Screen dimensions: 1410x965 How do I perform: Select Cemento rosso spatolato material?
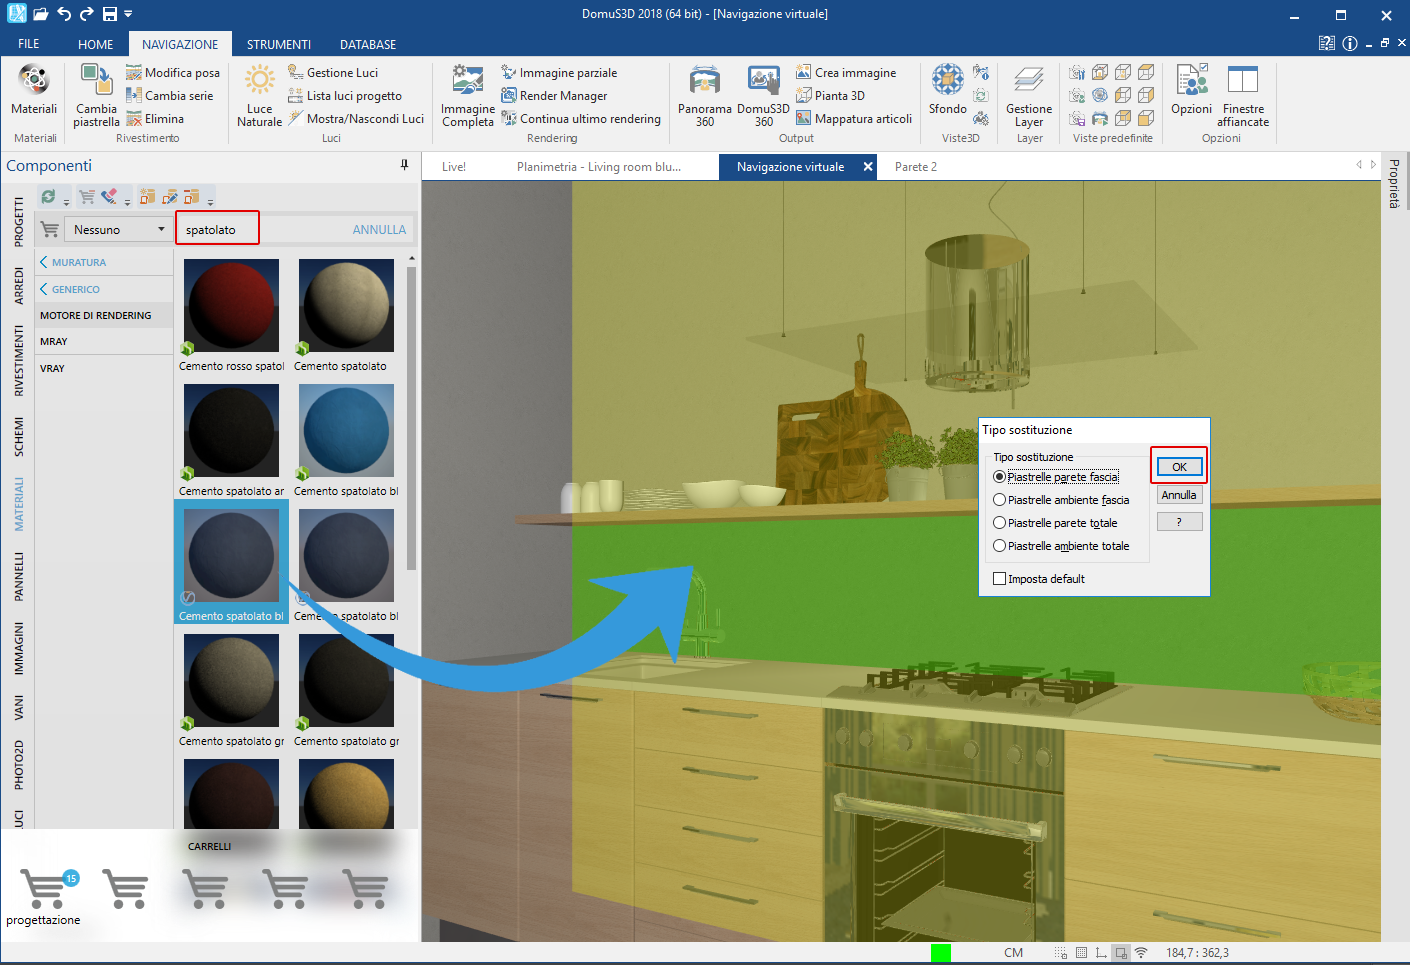pyautogui.click(x=231, y=305)
